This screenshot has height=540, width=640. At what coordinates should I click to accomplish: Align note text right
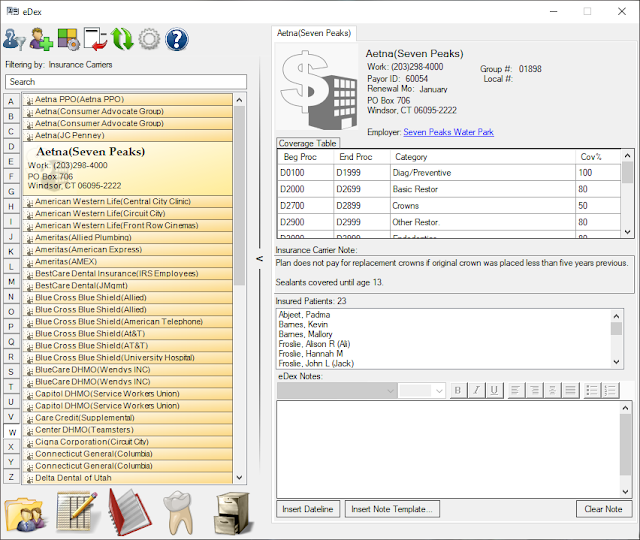[x=534, y=391]
